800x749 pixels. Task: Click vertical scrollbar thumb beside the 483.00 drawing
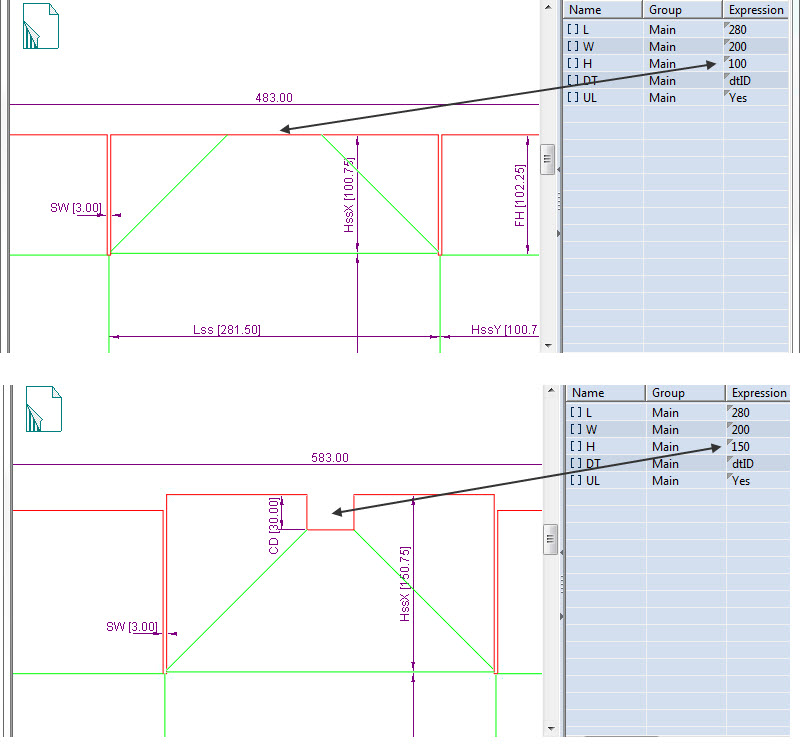pyautogui.click(x=547, y=159)
